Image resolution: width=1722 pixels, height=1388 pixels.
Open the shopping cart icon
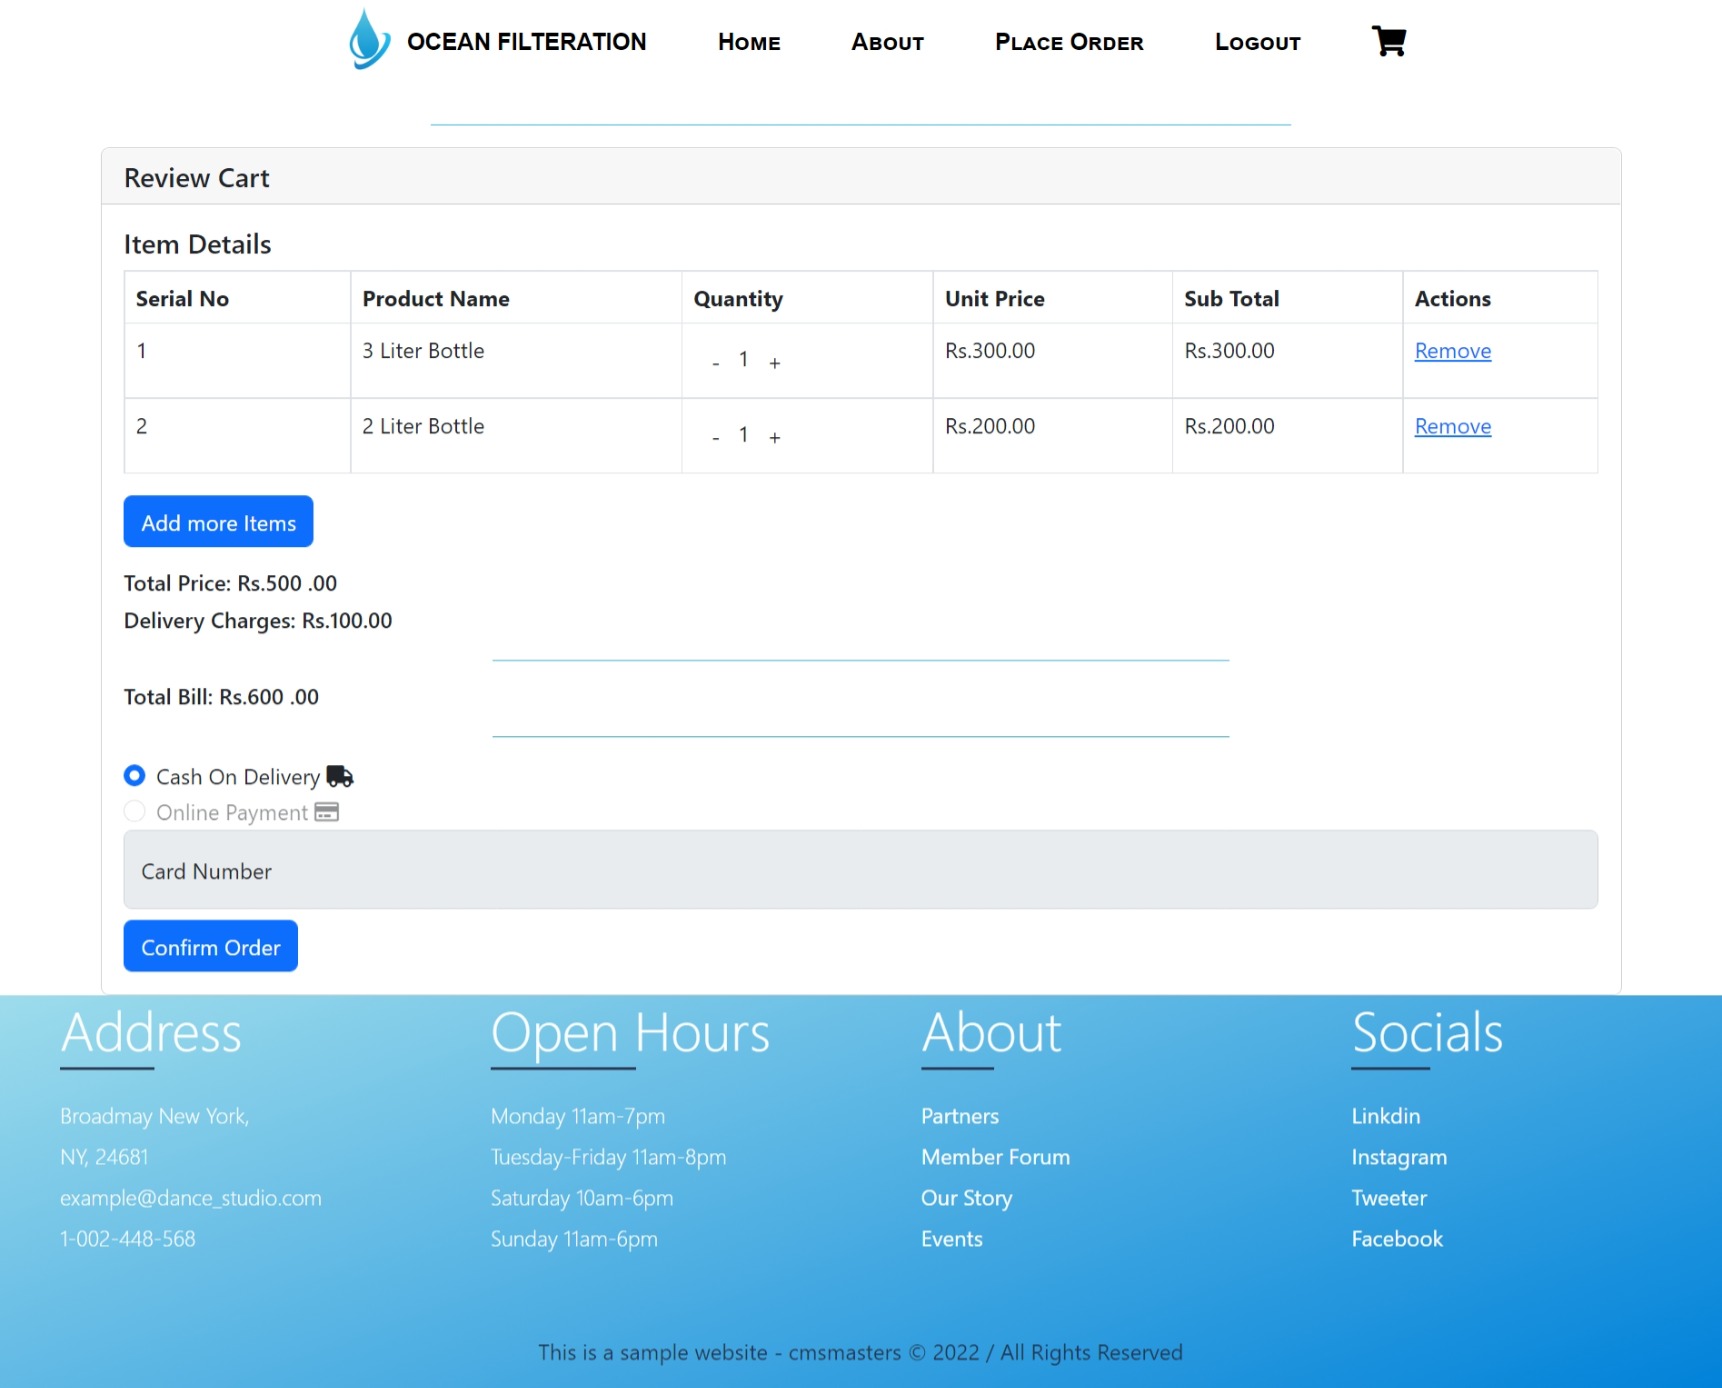[1388, 42]
